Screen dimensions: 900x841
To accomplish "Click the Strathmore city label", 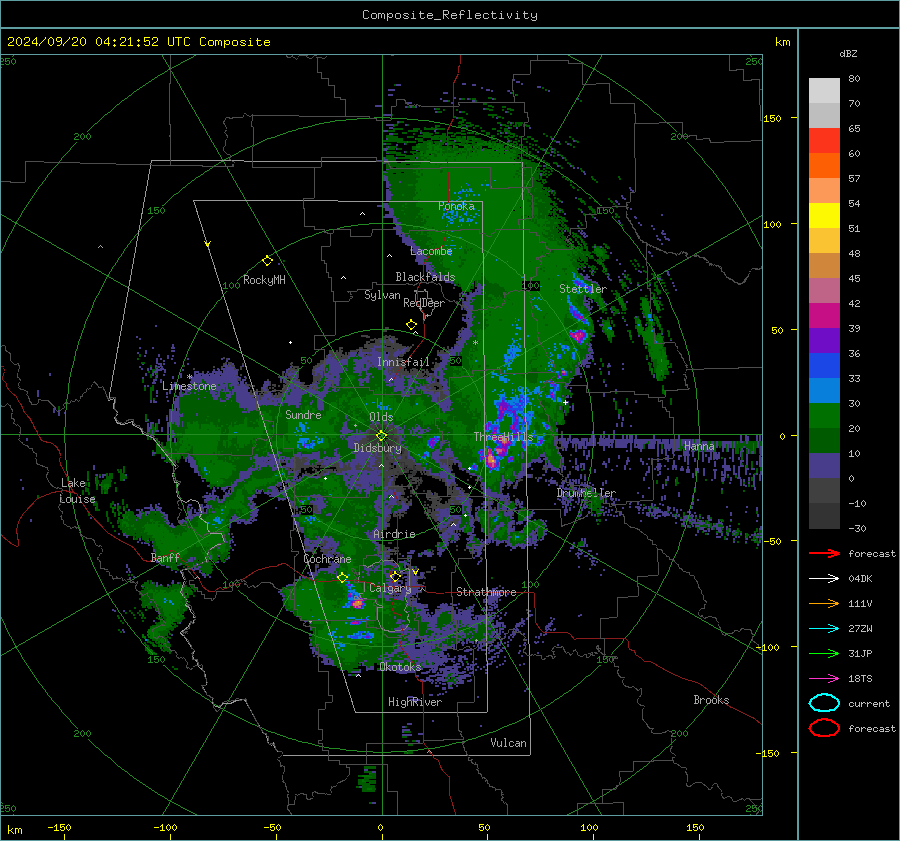I will coord(486,592).
